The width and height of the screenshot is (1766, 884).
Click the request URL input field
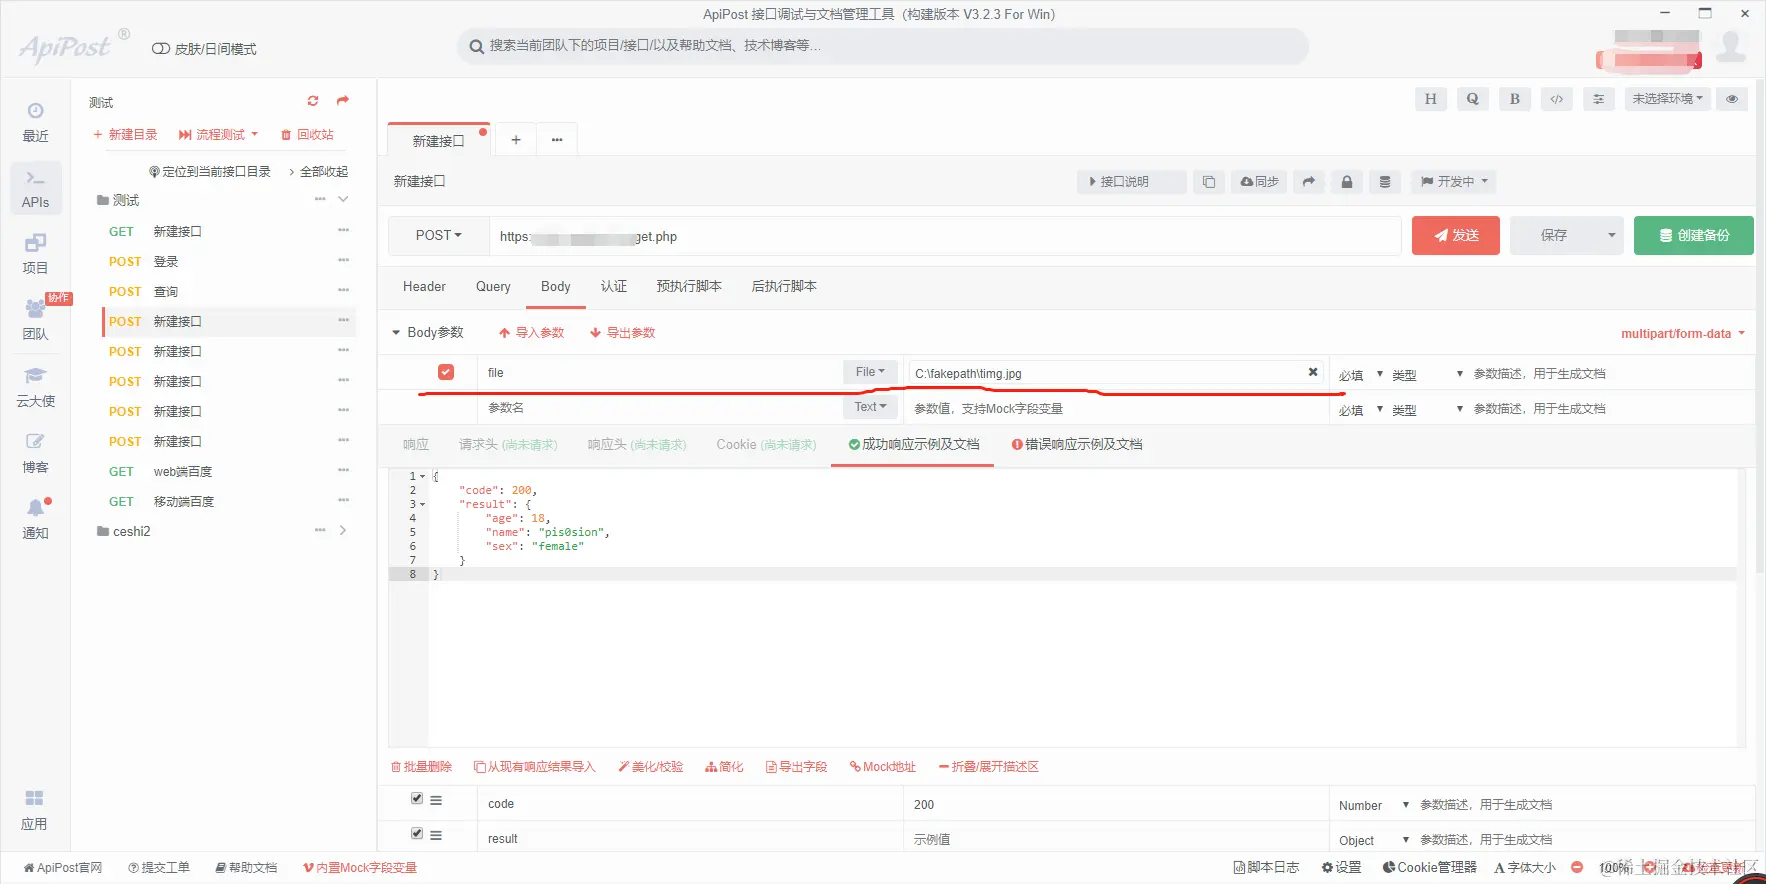[945, 236]
